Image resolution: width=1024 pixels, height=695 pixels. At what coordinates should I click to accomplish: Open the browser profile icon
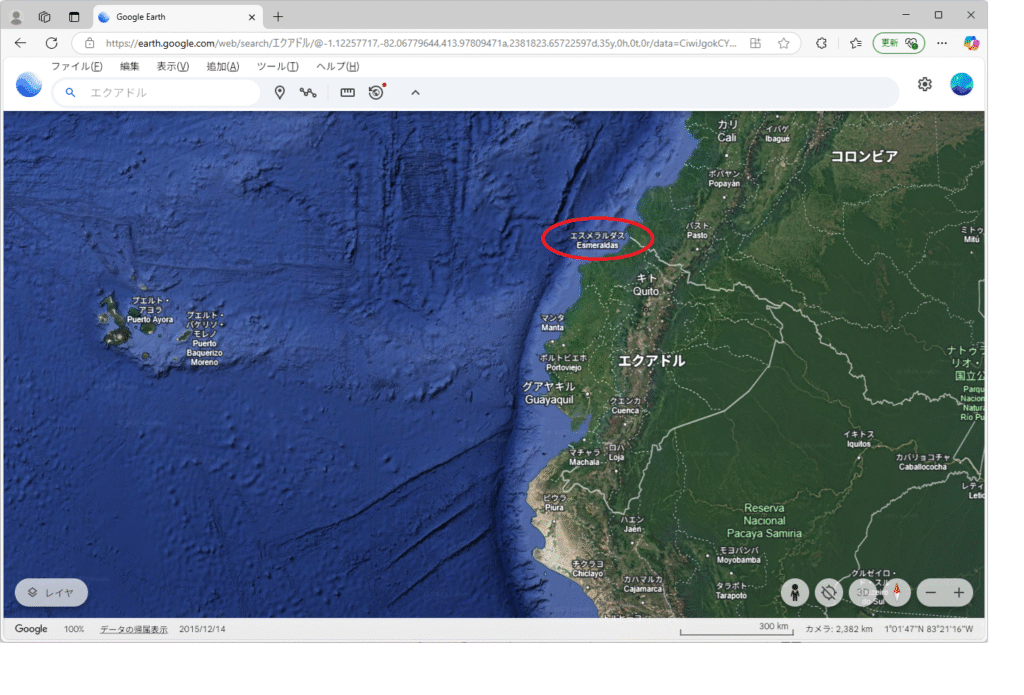[x=16, y=17]
